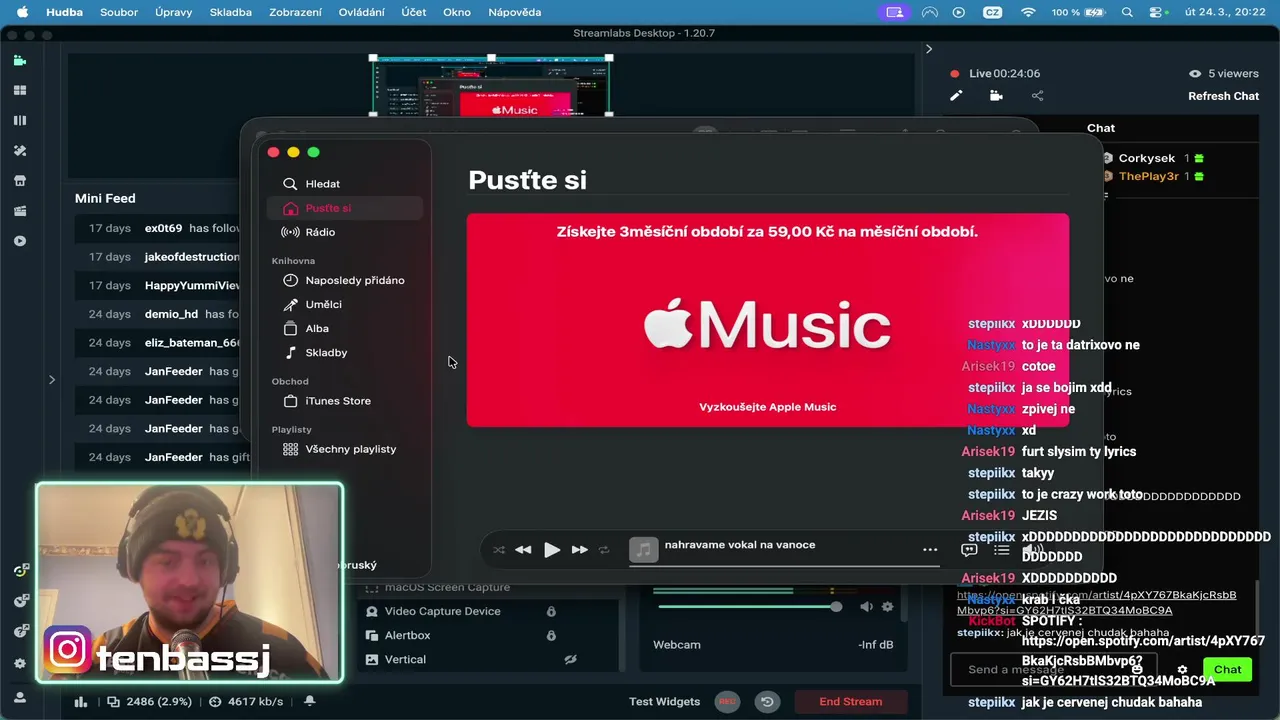
Task: Click the round REC record button
Action: pos(727,702)
